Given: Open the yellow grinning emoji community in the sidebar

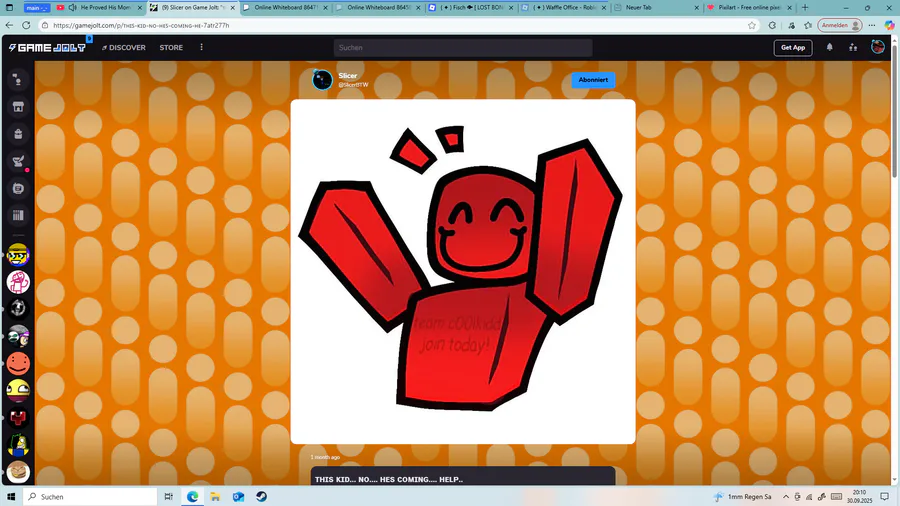Looking at the screenshot, I should [18, 390].
